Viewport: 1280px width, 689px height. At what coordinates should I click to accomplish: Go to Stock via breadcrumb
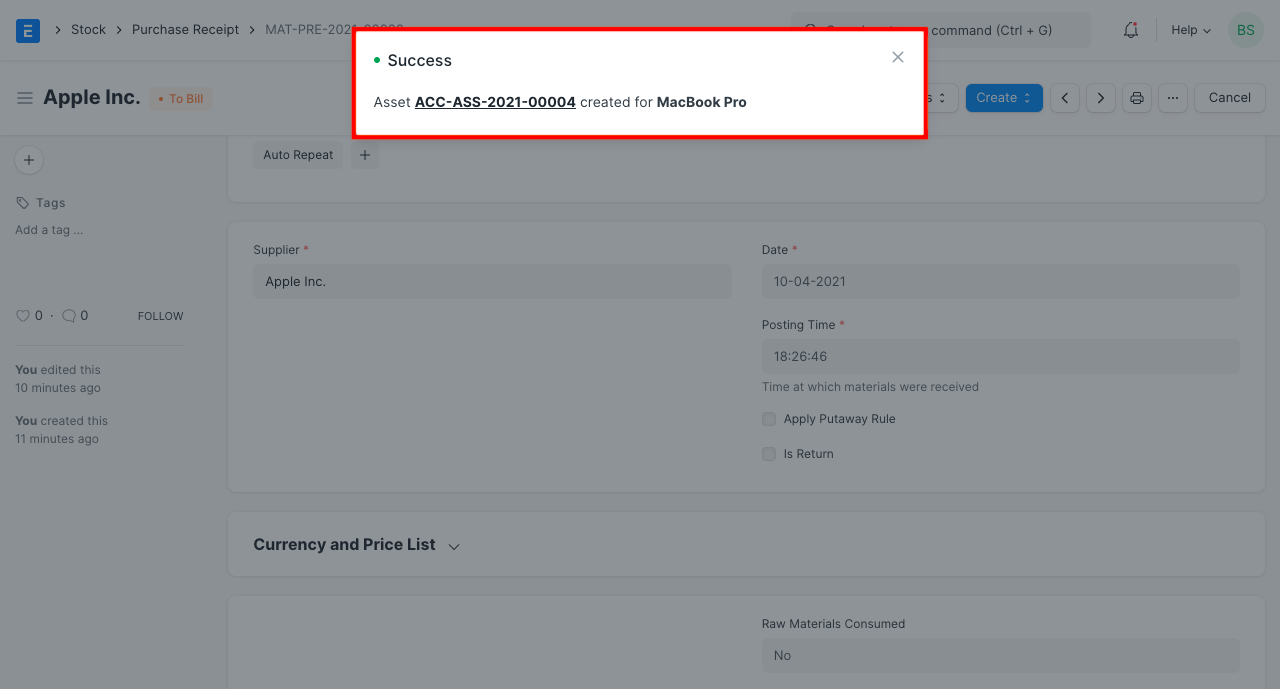[x=88, y=29]
